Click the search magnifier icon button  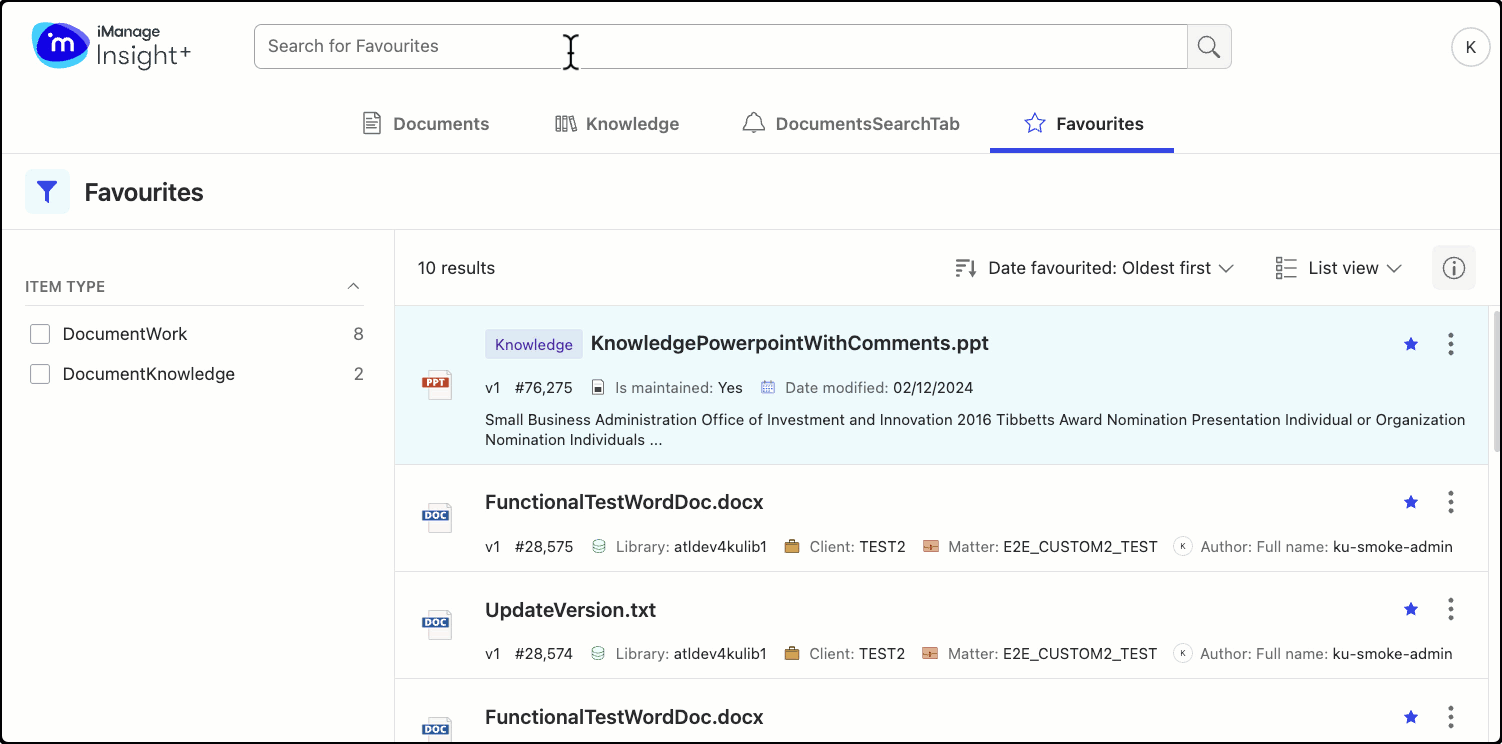(1209, 47)
